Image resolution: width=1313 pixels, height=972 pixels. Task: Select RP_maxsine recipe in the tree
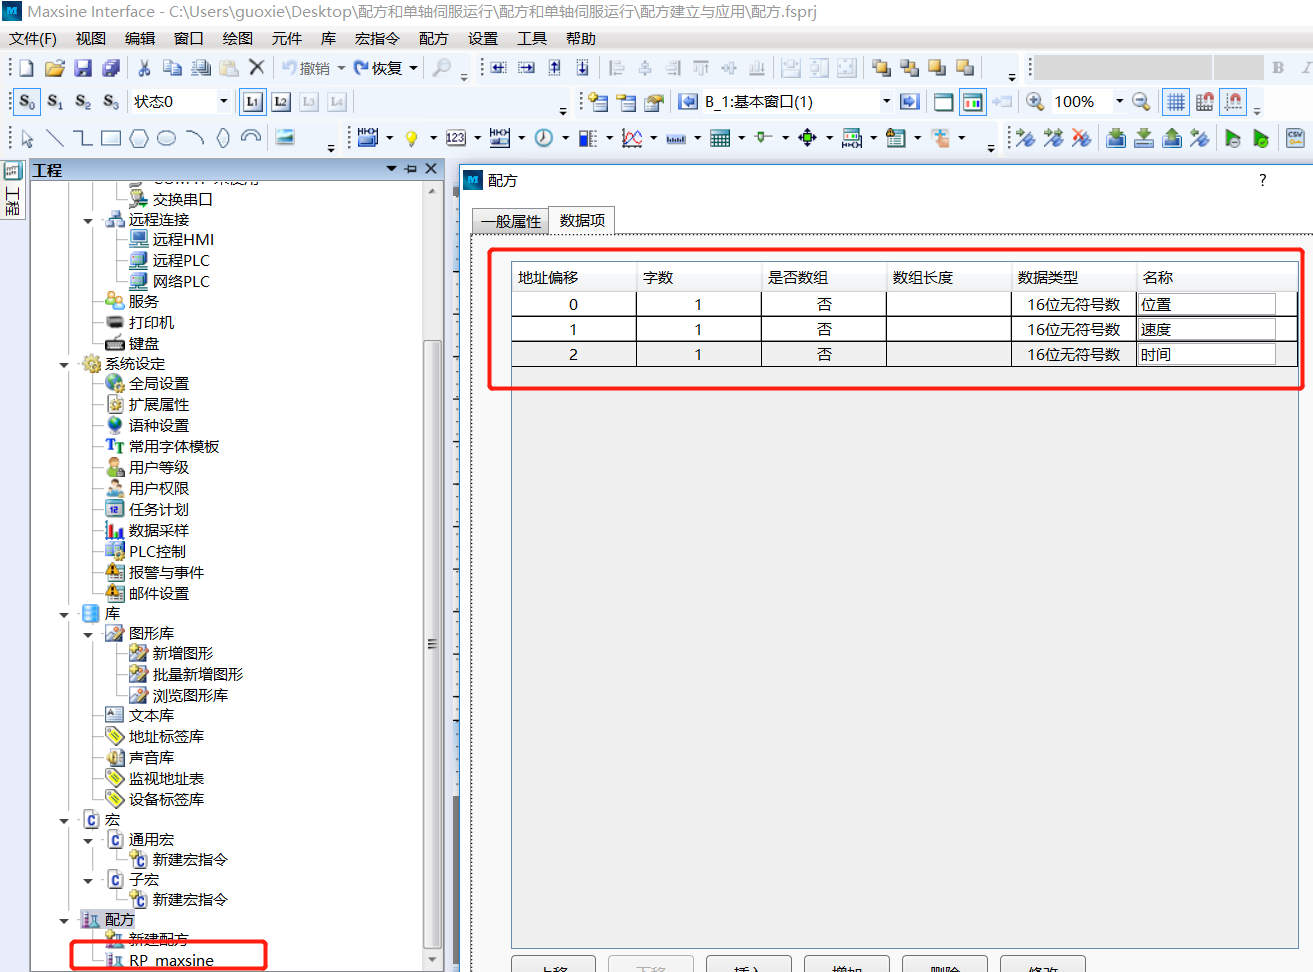click(x=171, y=960)
